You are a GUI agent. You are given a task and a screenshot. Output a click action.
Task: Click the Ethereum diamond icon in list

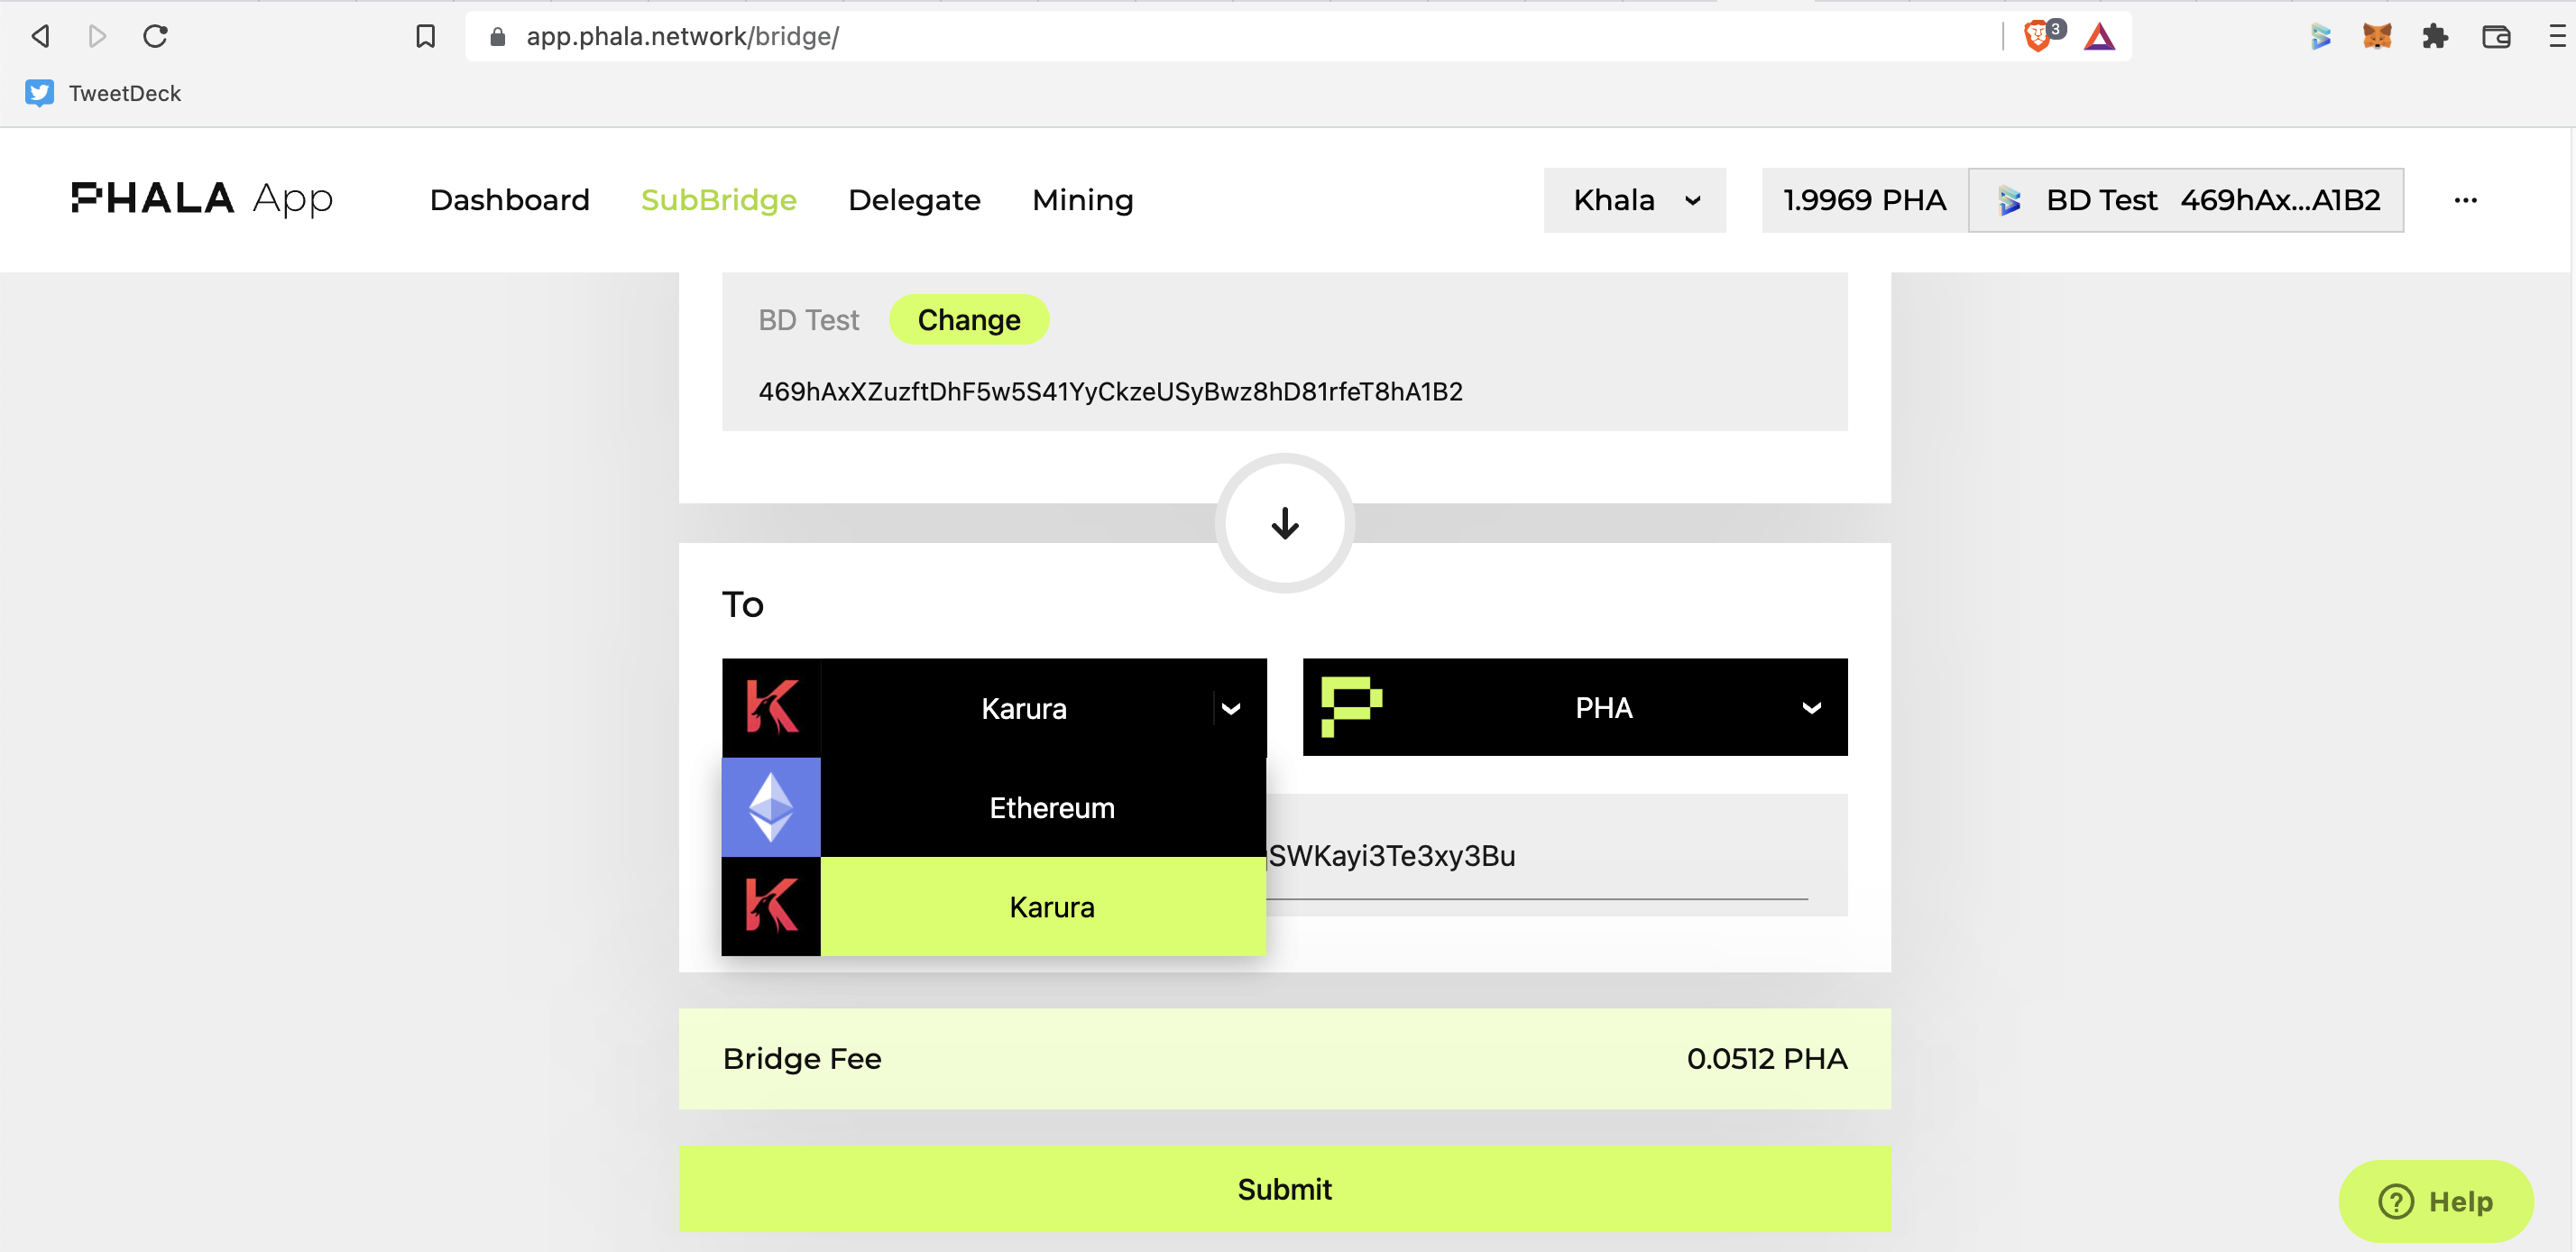point(771,807)
